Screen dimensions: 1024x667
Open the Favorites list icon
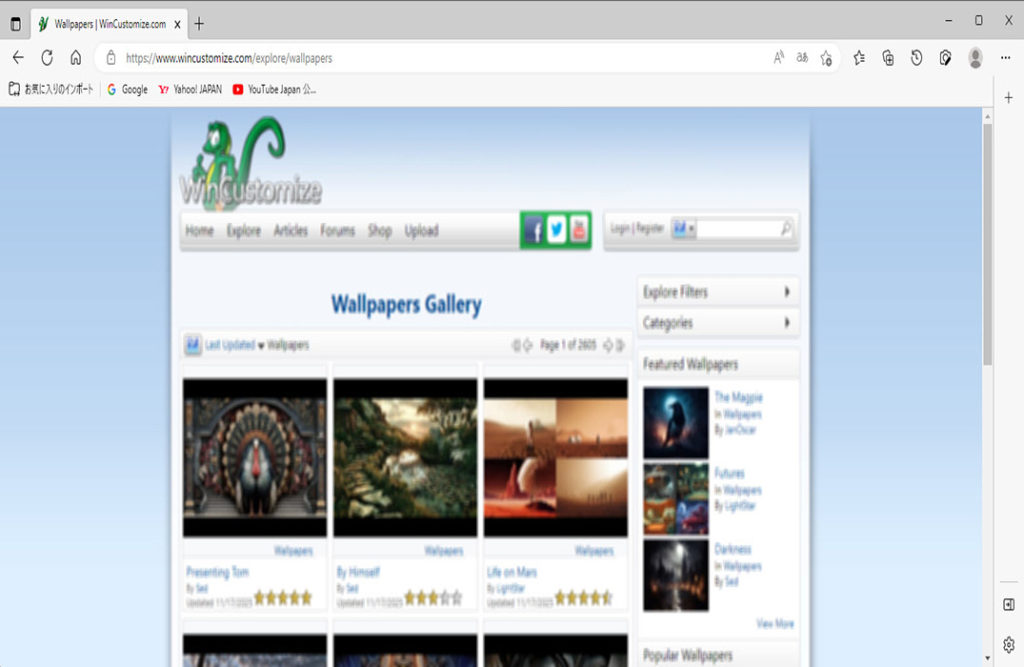(x=859, y=58)
